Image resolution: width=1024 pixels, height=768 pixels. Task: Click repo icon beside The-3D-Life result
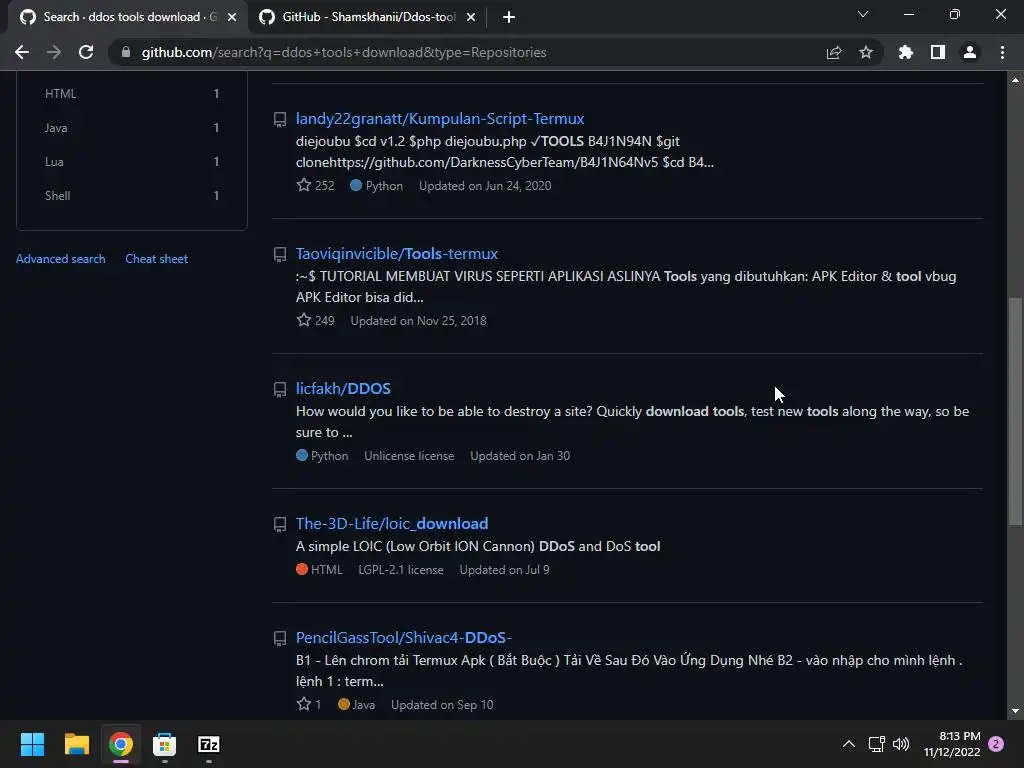280,525
